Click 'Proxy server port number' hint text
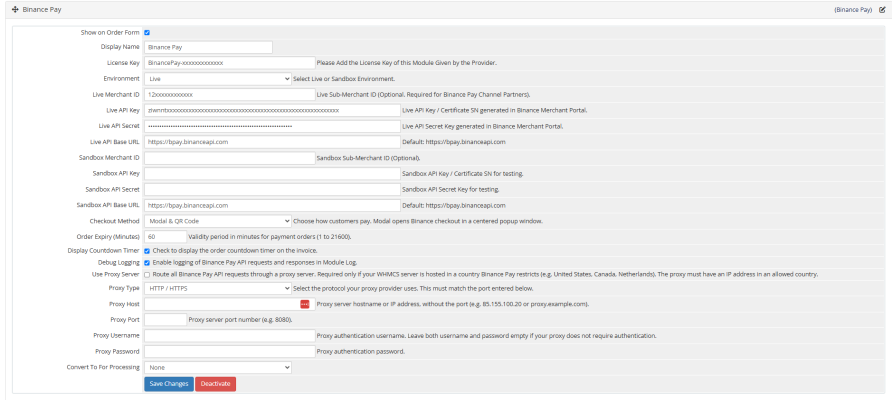The image size is (892, 400). 240,320
